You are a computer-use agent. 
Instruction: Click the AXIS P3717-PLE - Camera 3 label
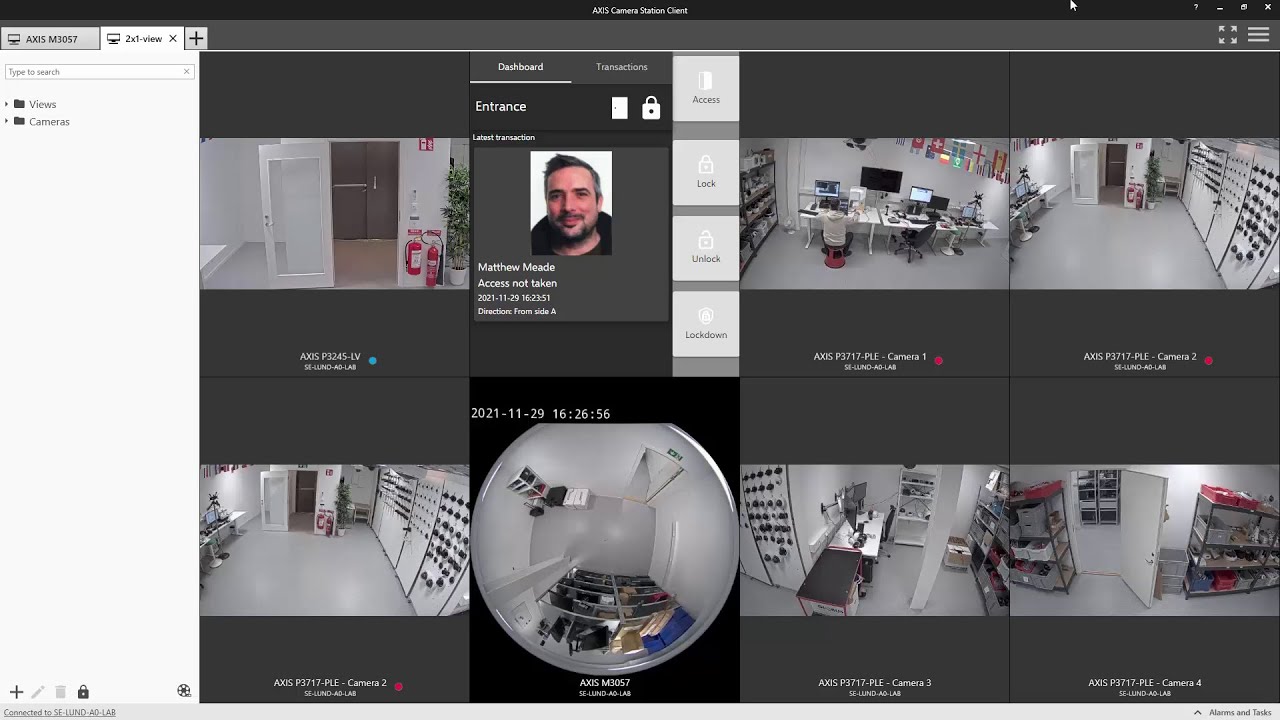[874, 683]
